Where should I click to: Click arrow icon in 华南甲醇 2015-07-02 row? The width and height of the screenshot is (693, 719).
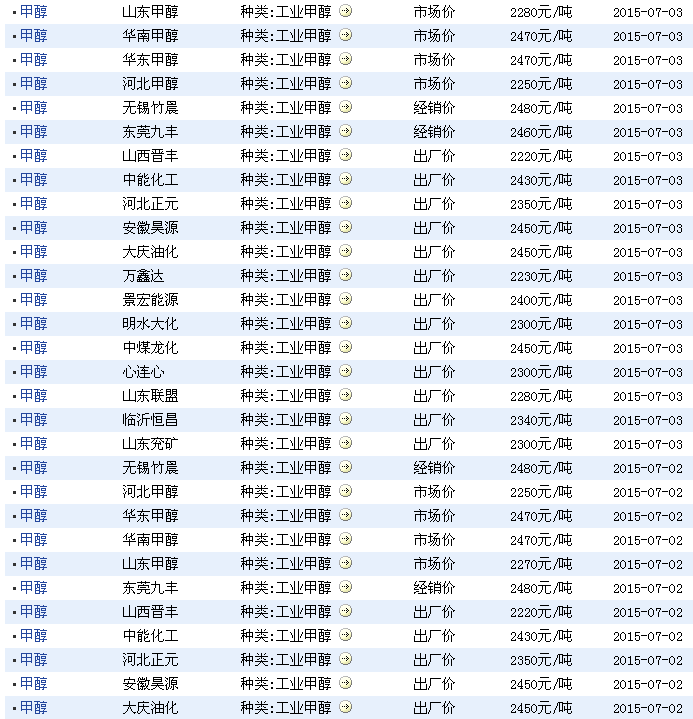(345, 539)
